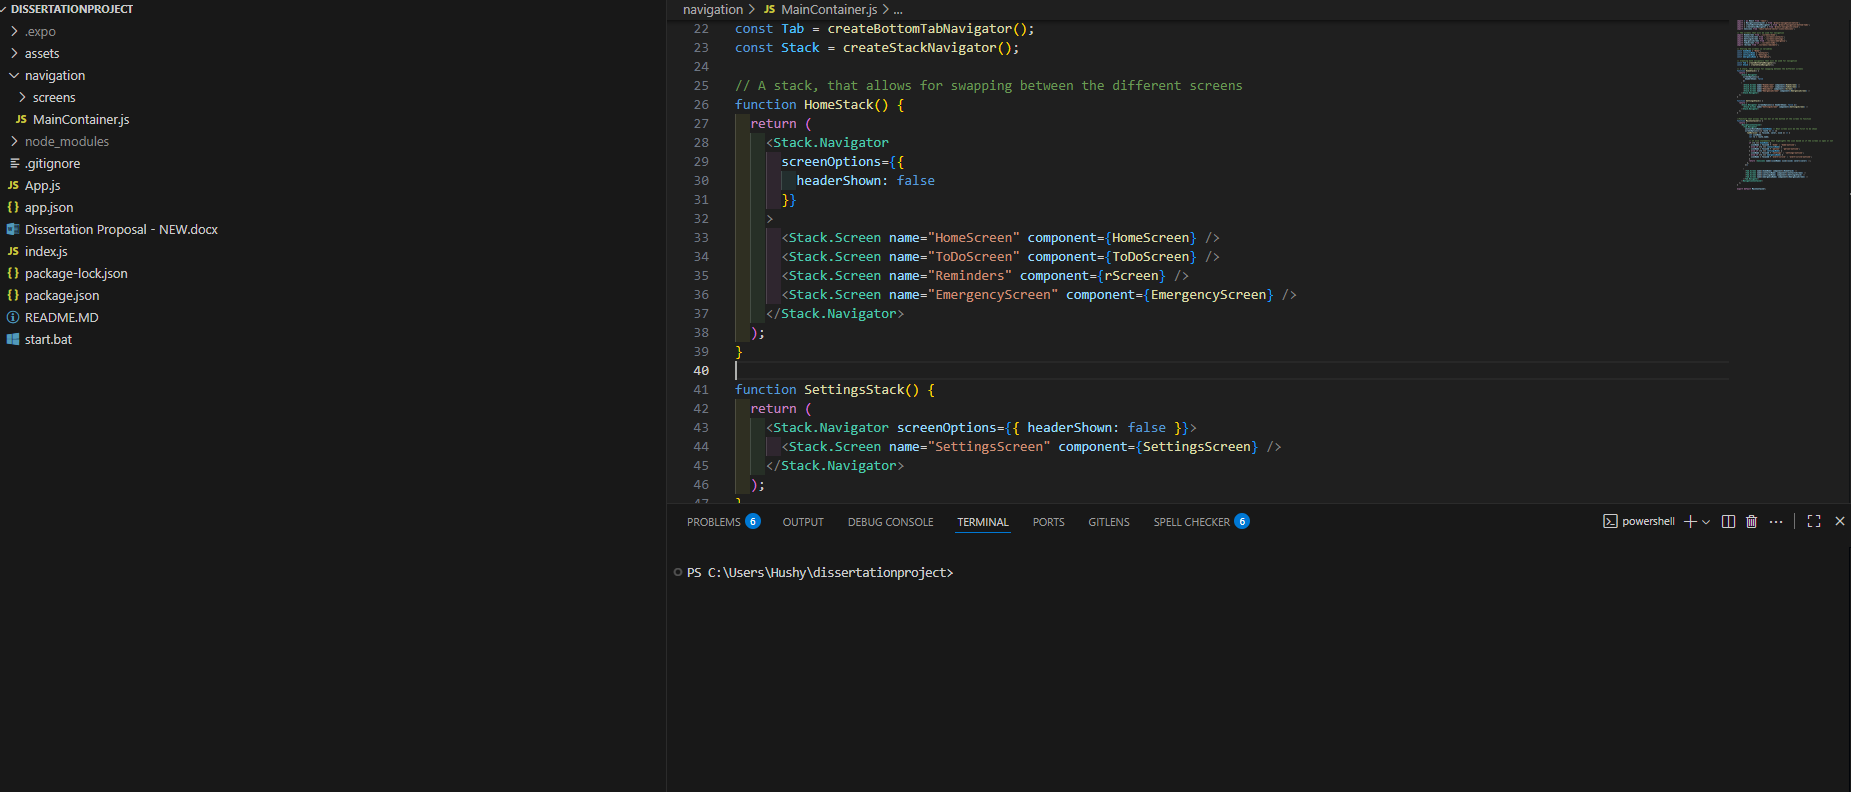Click 'headerShown: false' on line 30
The height and width of the screenshot is (792, 1851).
866,181
